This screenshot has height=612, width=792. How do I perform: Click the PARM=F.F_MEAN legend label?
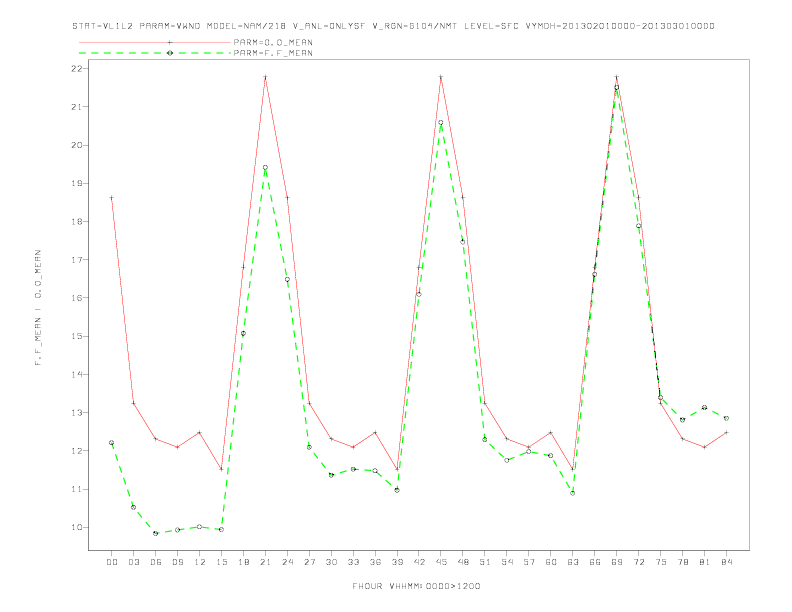pos(273,53)
